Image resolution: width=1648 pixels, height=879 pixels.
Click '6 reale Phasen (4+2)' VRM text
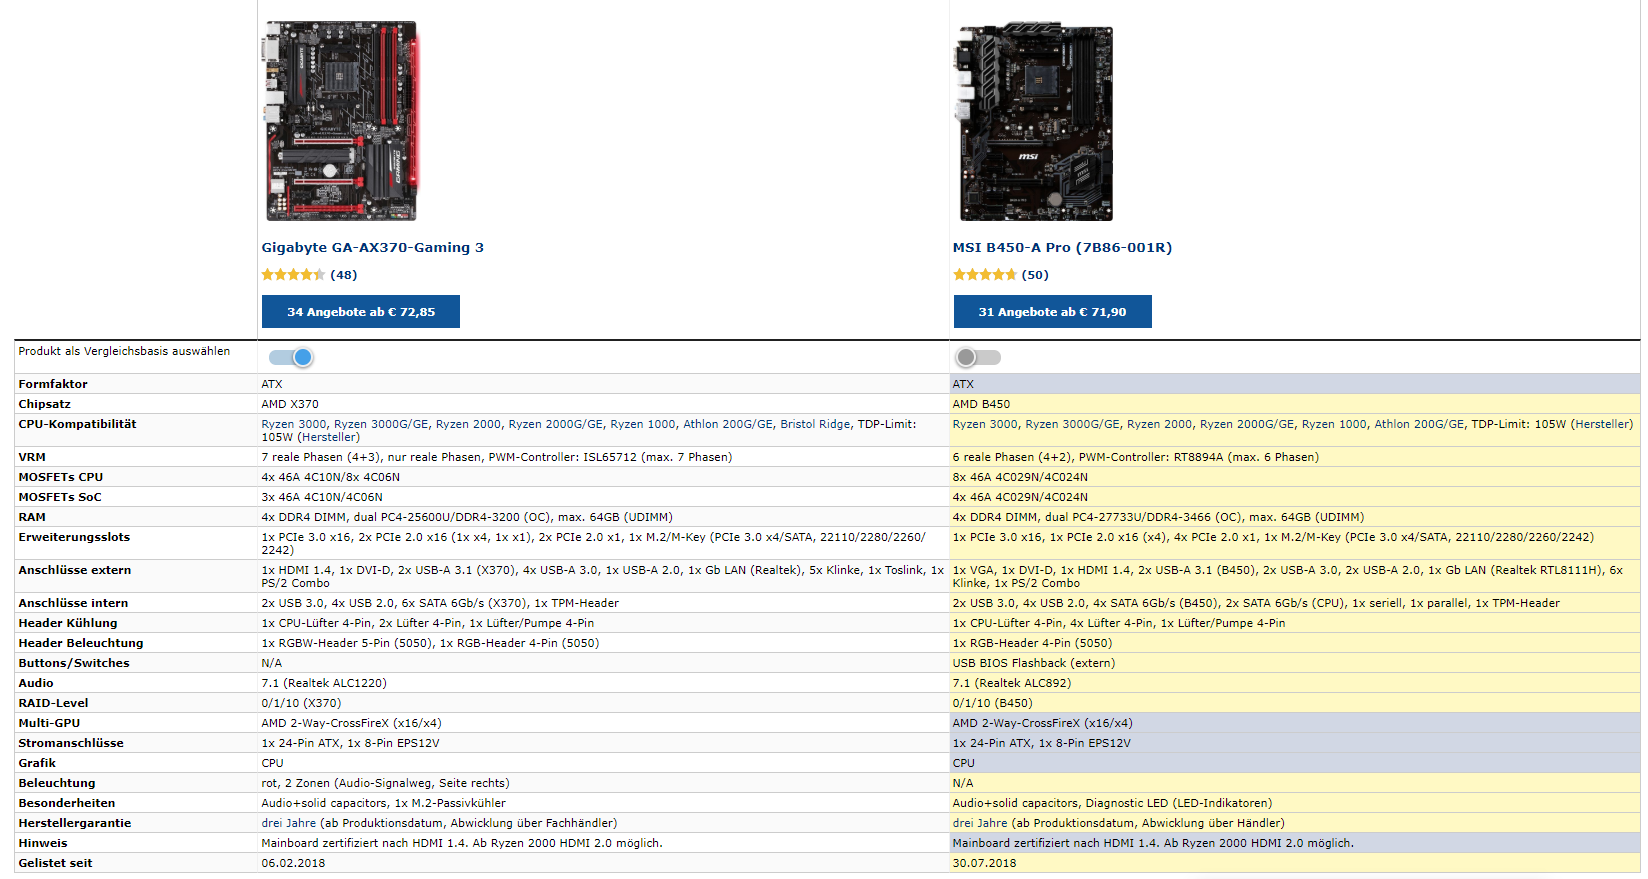(x=1012, y=457)
